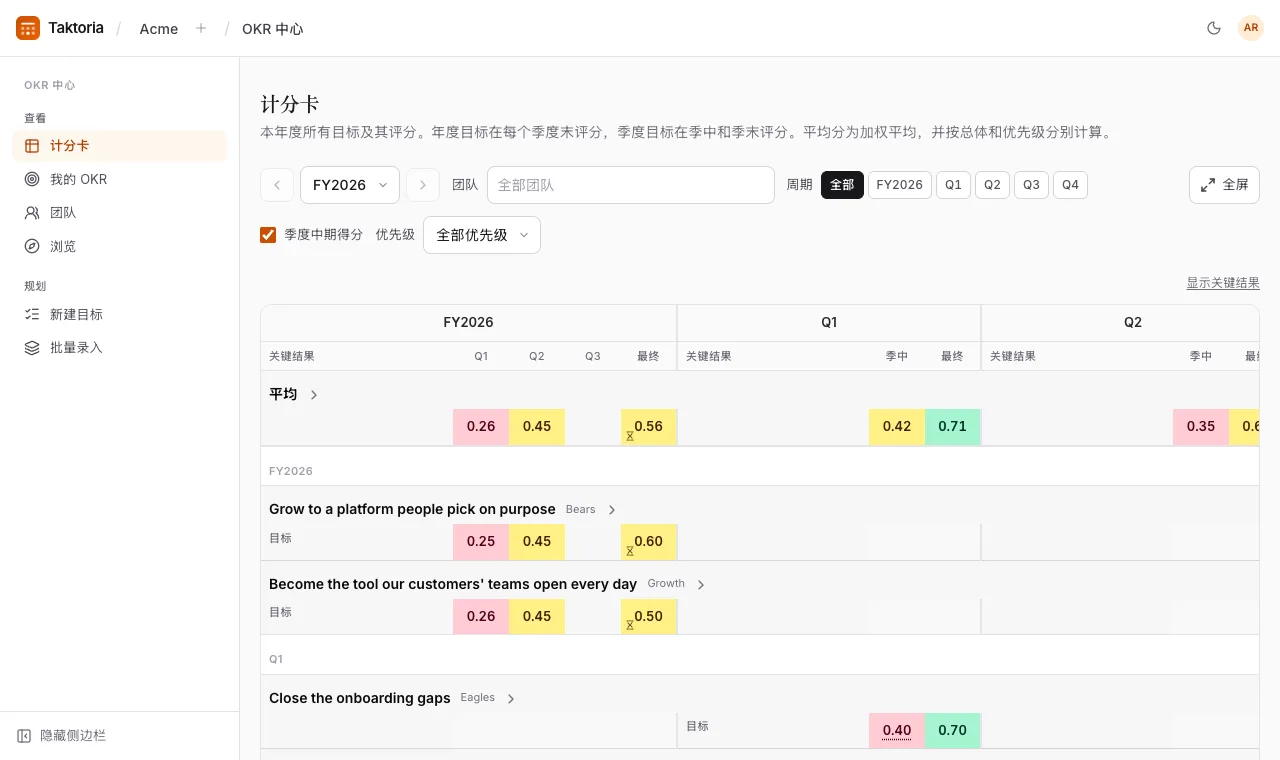Enter fullscreen with 全屏 button

click(1224, 185)
